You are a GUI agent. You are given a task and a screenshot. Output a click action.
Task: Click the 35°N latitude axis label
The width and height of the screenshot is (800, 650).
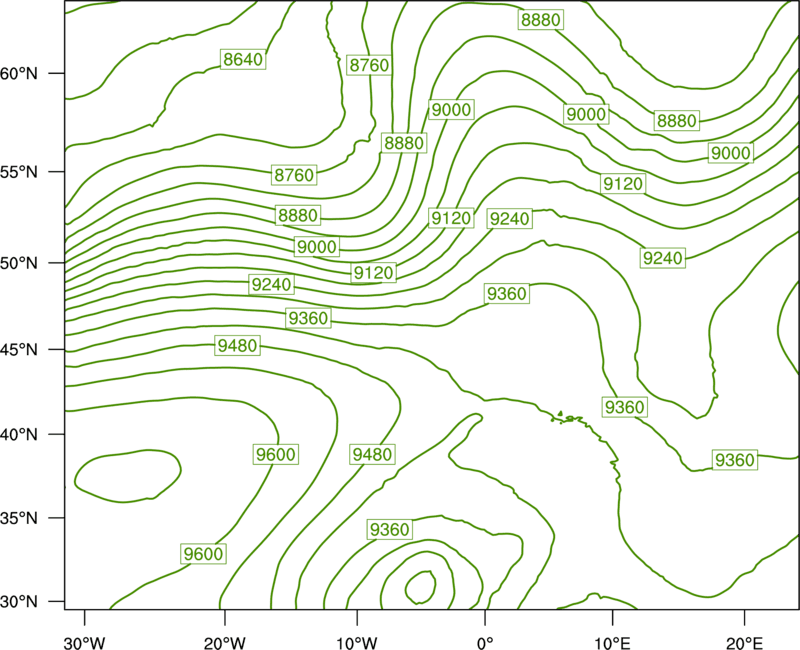(x=19, y=518)
